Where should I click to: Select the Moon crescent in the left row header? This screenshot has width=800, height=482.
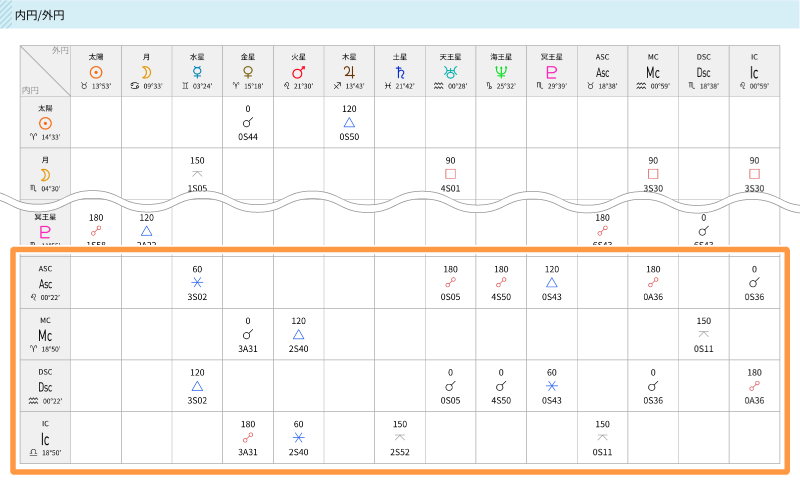tap(45, 174)
